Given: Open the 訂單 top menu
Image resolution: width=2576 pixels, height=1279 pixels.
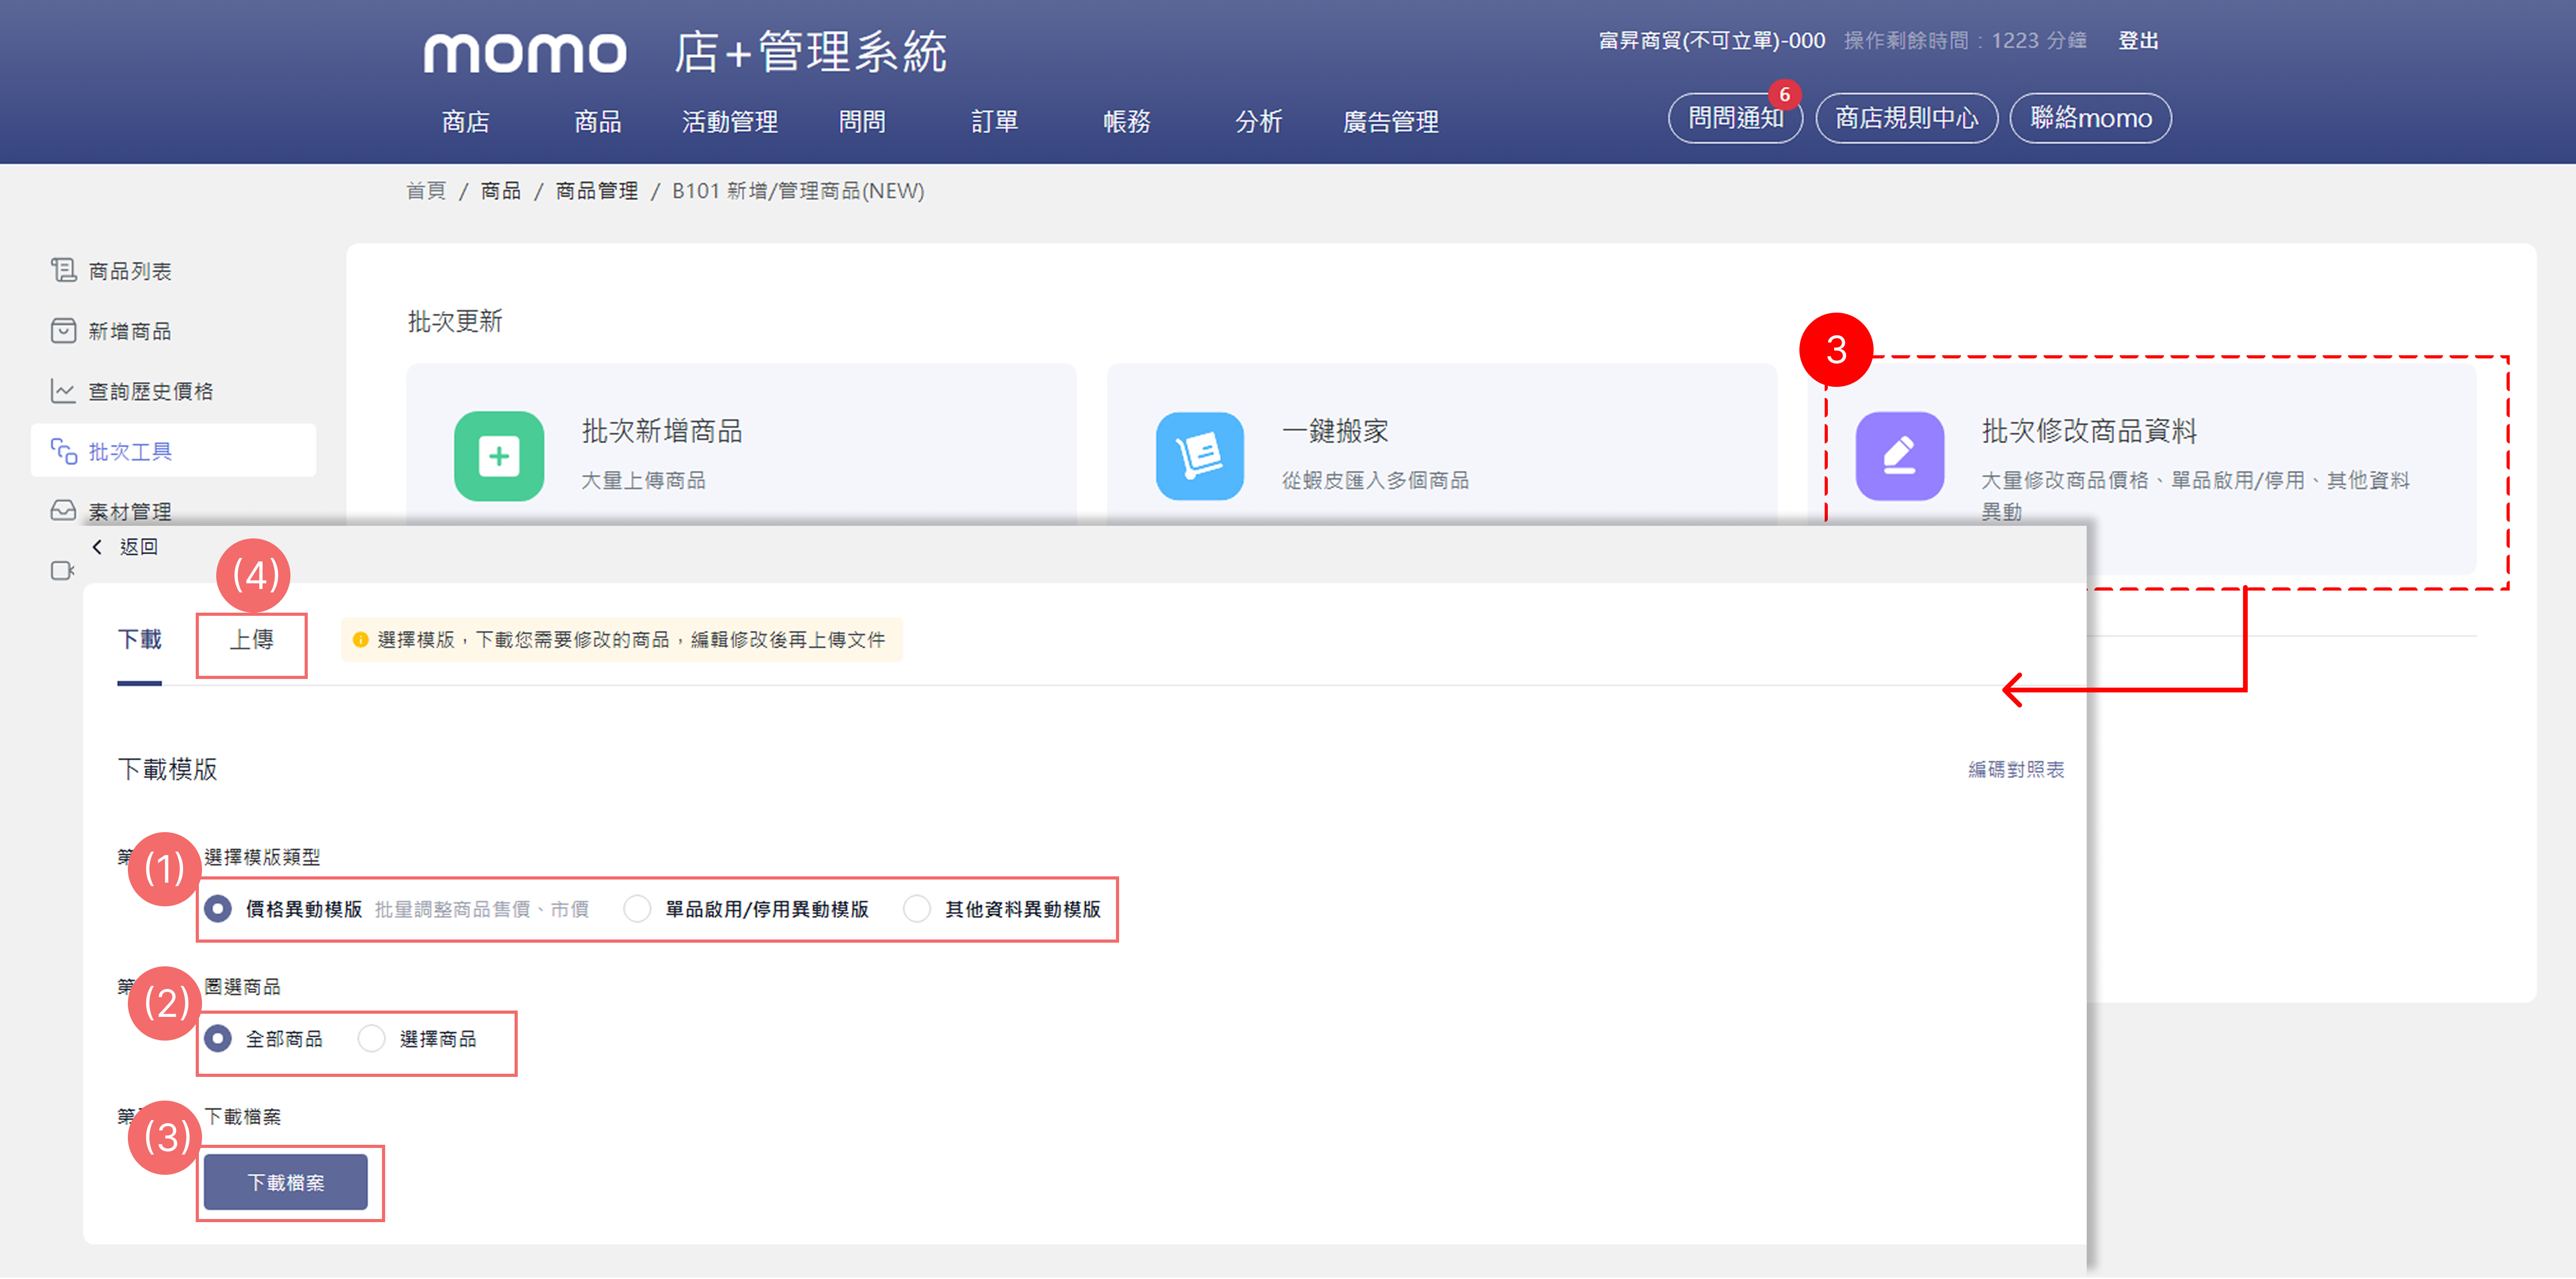Looking at the screenshot, I should [x=994, y=122].
